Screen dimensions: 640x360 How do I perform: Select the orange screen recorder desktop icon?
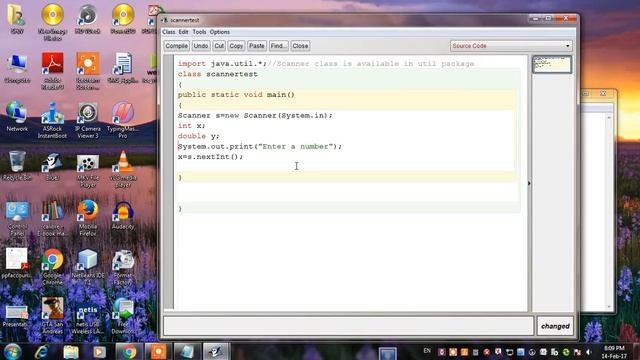(88, 71)
